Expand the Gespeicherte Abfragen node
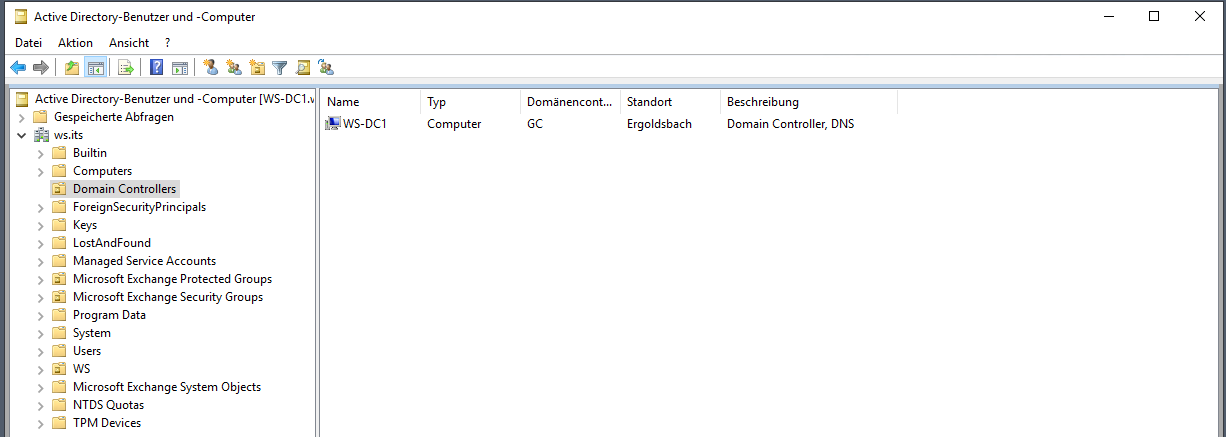 point(21,117)
